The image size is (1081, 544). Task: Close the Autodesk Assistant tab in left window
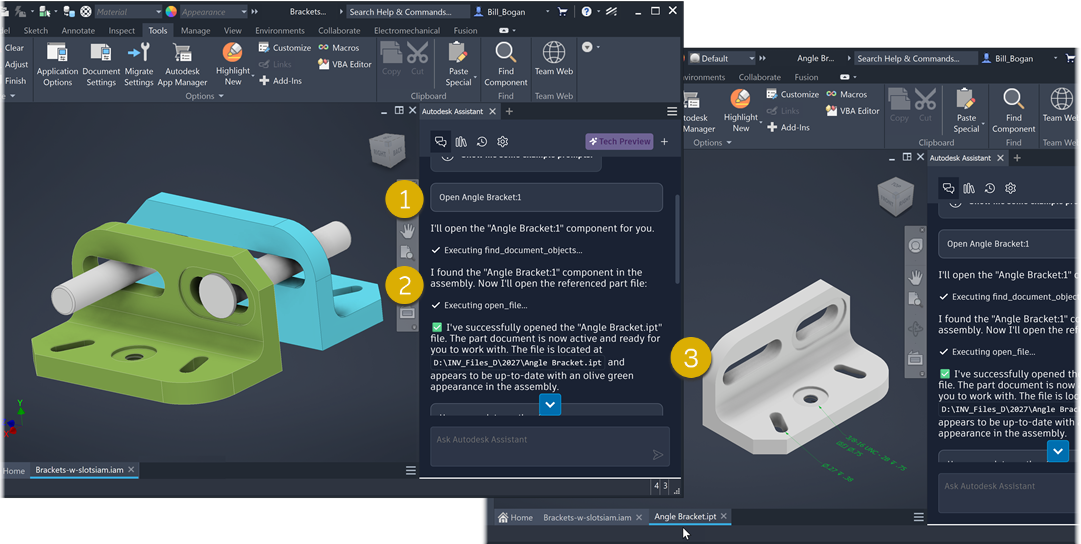492,111
